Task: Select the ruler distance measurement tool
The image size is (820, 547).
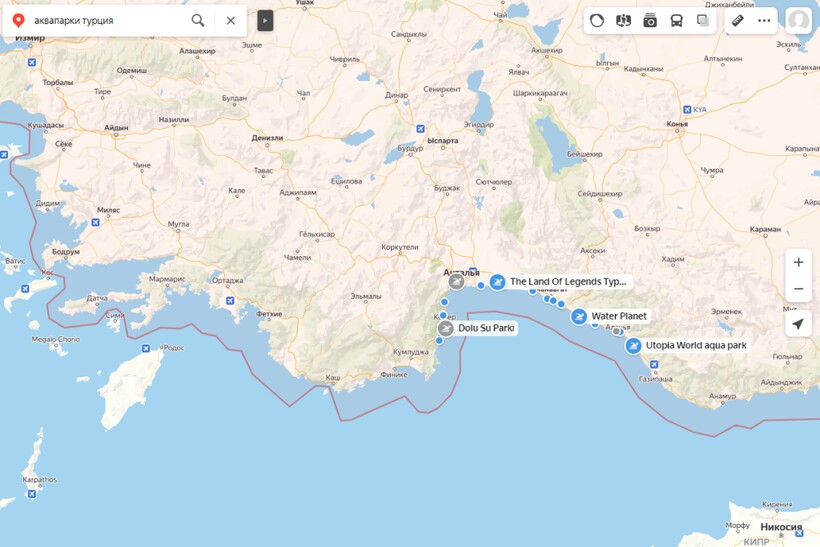Action: click(738, 20)
